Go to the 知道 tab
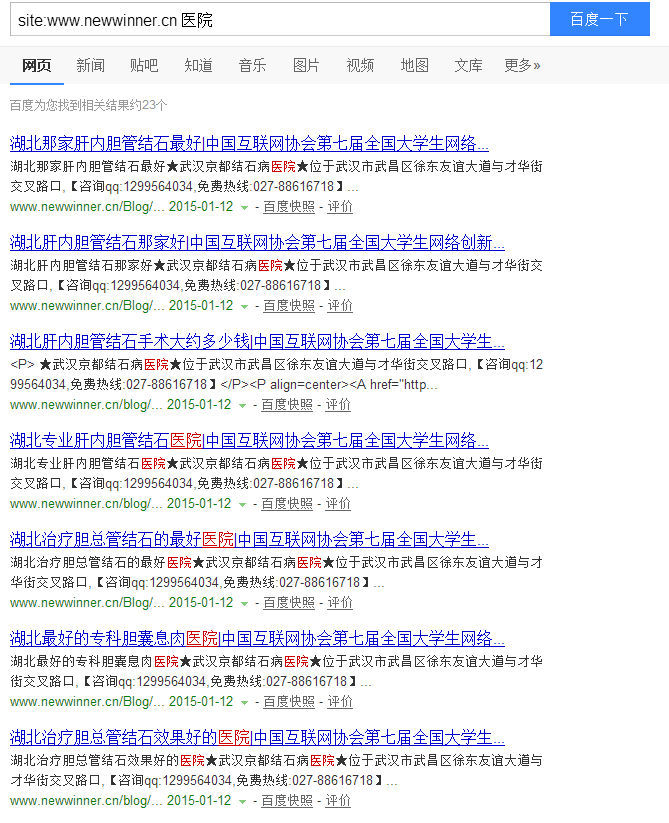This screenshot has height=823, width=669. 198,66
